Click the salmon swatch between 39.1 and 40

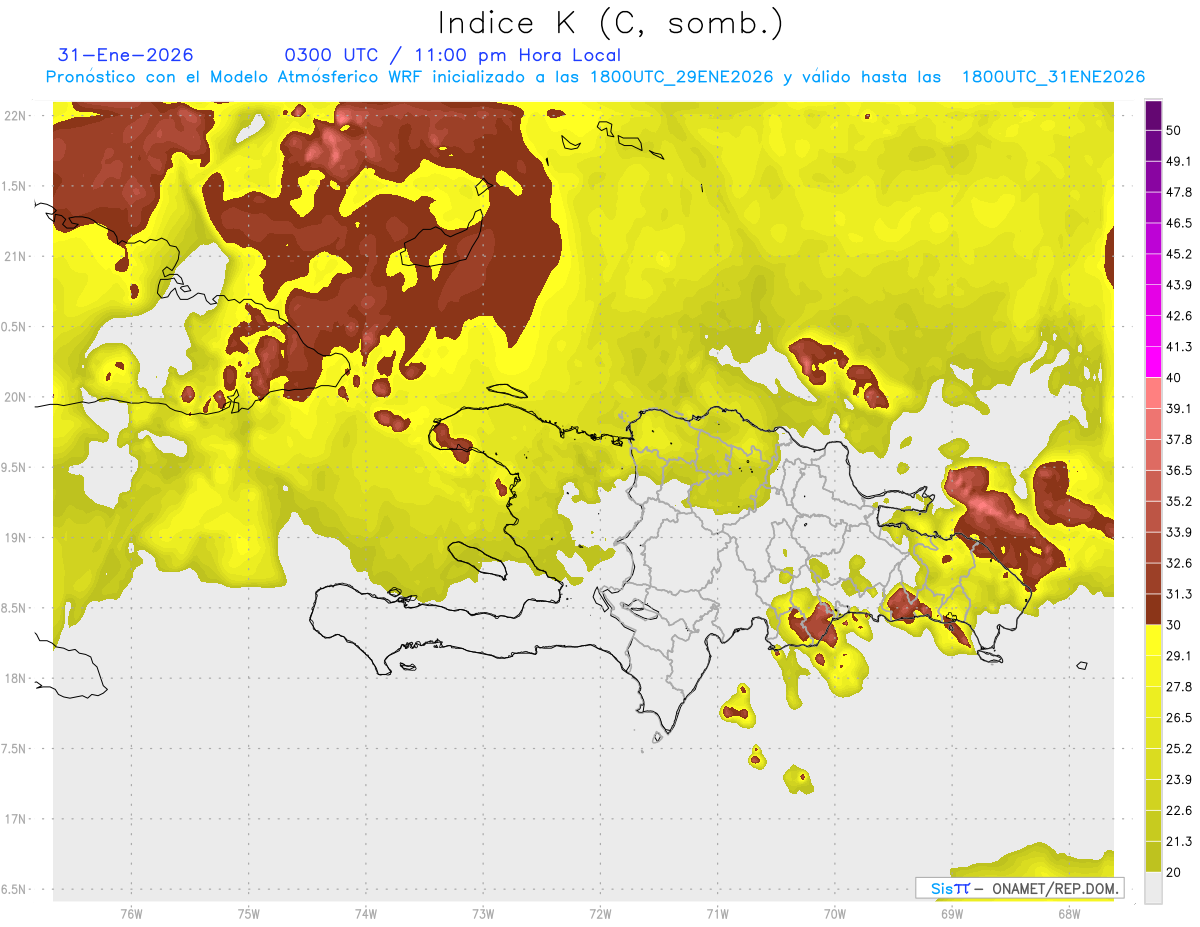click(x=1153, y=393)
